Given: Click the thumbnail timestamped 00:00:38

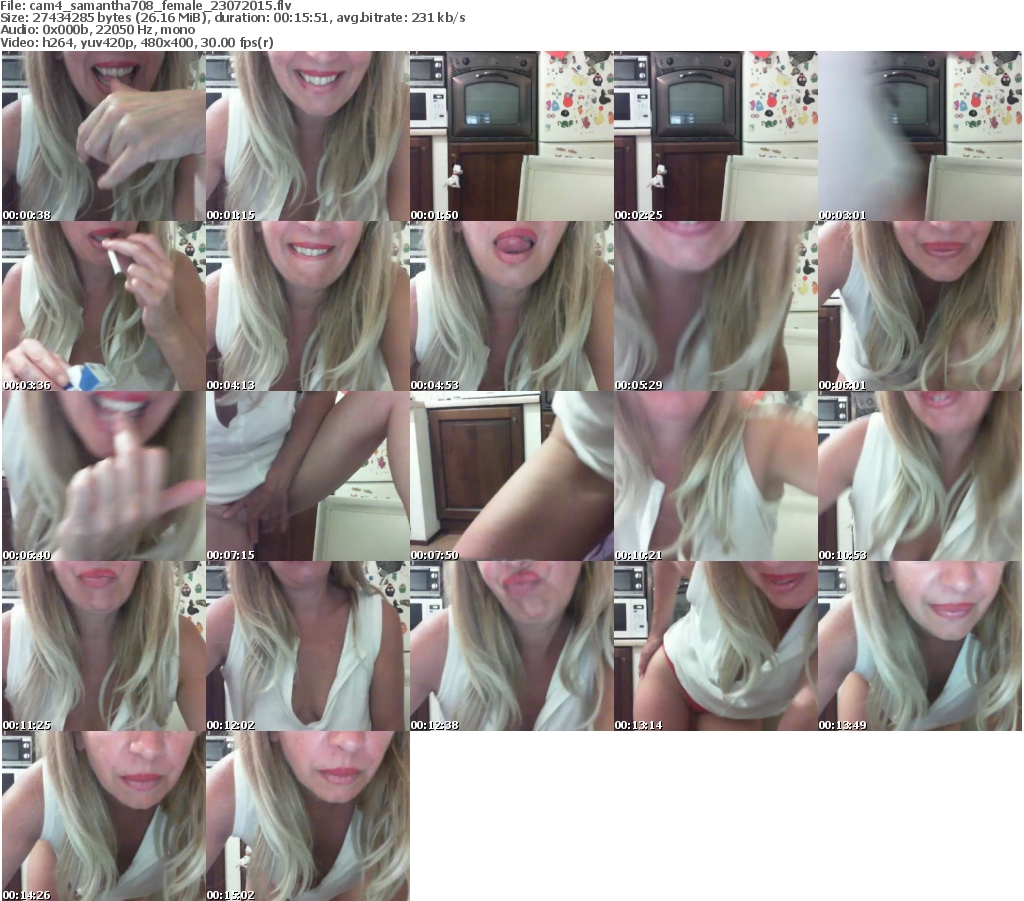Looking at the screenshot, I should 102,136.
